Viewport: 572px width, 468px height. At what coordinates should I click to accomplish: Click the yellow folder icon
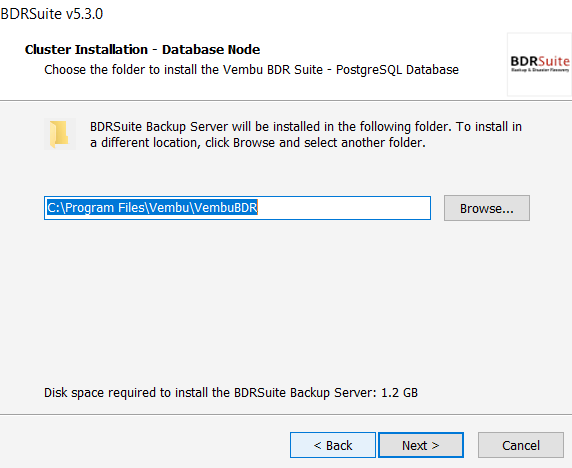60,134
